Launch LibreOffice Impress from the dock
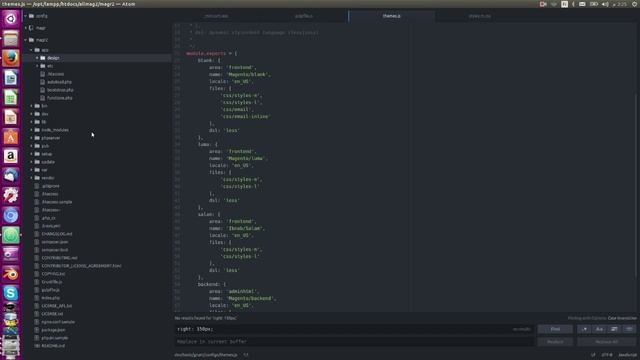Screen dimensions: 640x360 pyautogui.click(x=11, y=117)
